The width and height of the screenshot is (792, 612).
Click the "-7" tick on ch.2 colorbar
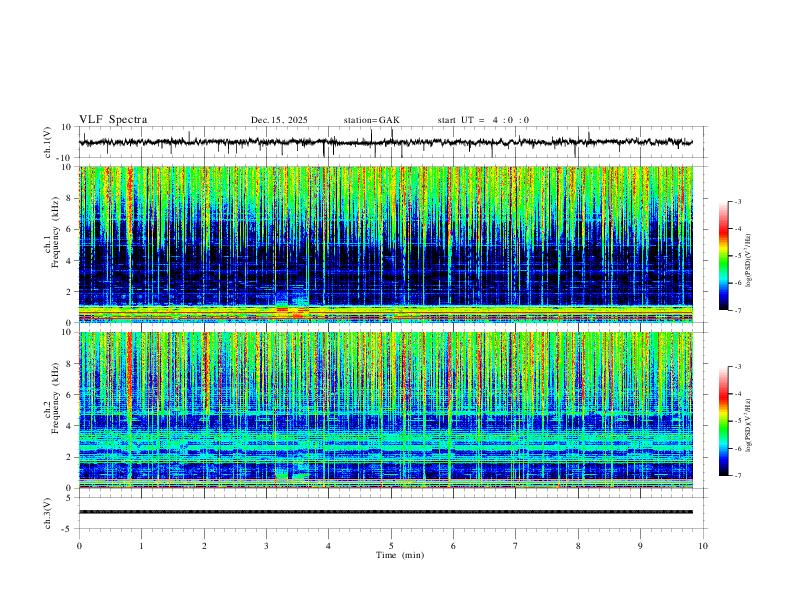(737, 476)
